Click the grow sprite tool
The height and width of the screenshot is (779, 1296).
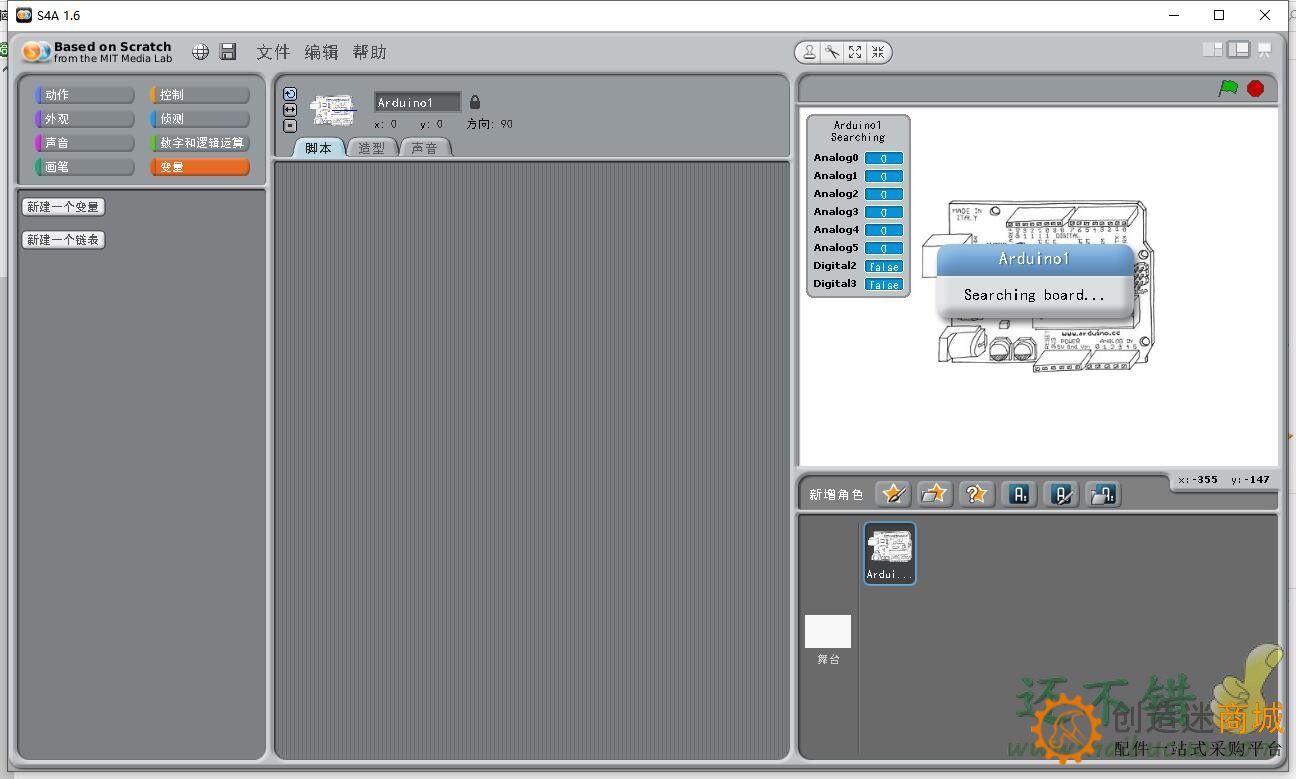854,52
